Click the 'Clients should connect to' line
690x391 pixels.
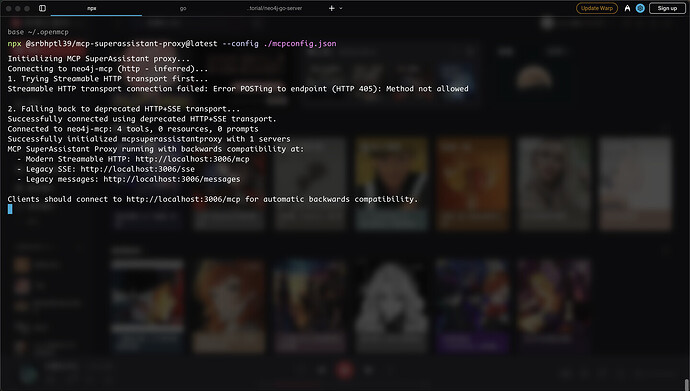click(x=213, y=199)
